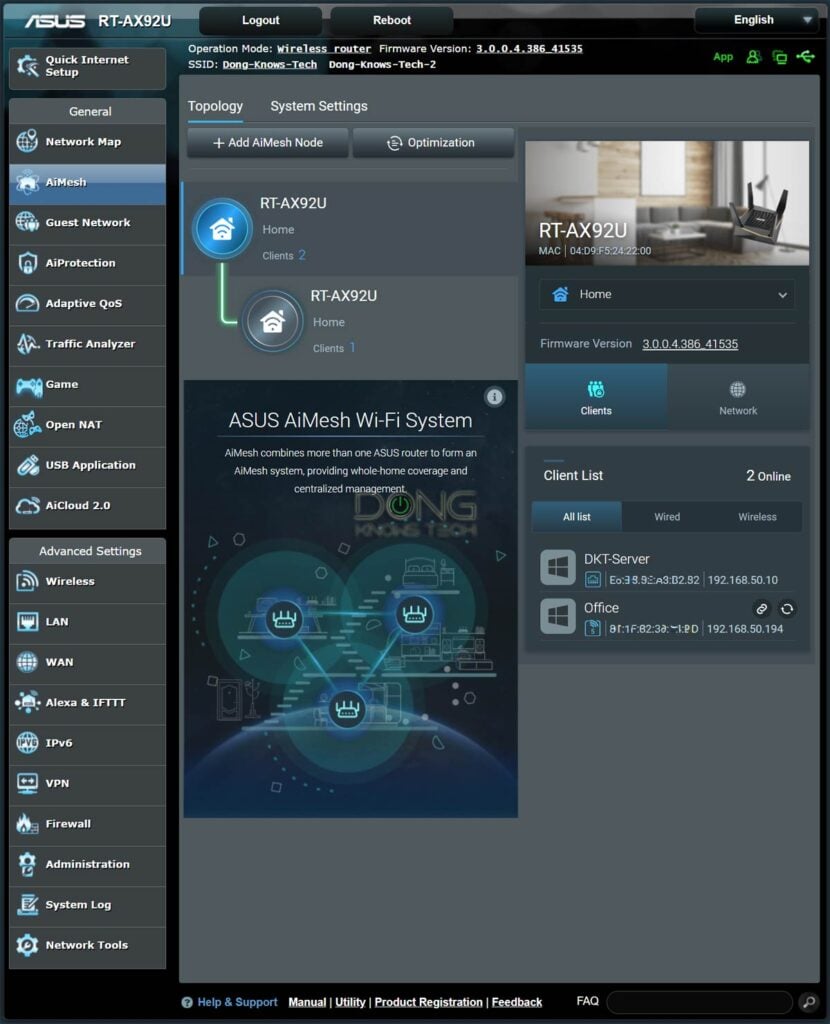Click the Logout button
Image resolution: width=830 pixels, height=1024 pixels.
[261, 20]
